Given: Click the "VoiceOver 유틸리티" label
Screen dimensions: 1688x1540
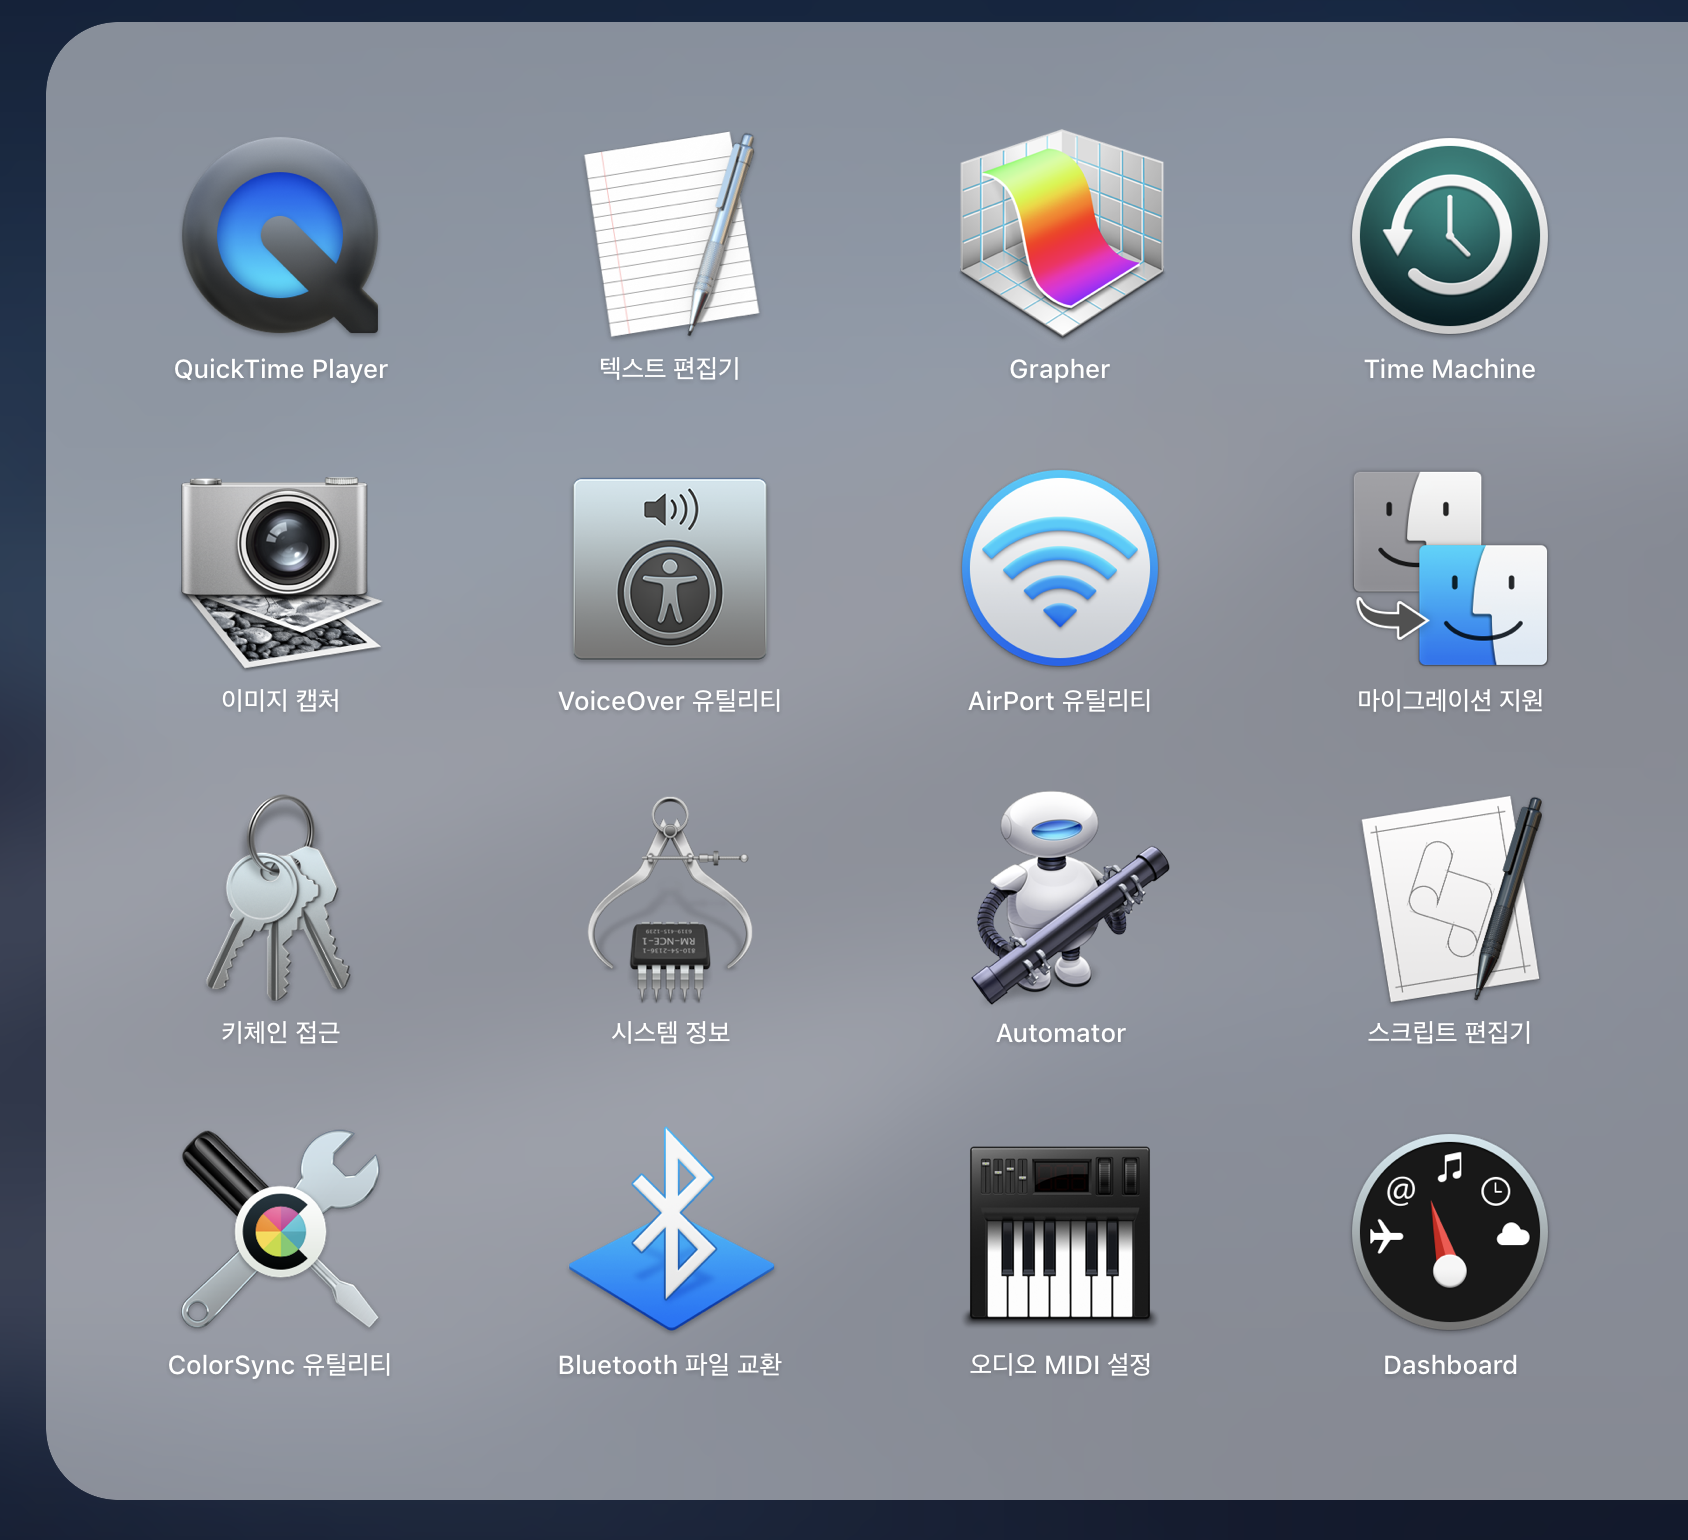Looking at the screenshot, I should click(670, 700).
